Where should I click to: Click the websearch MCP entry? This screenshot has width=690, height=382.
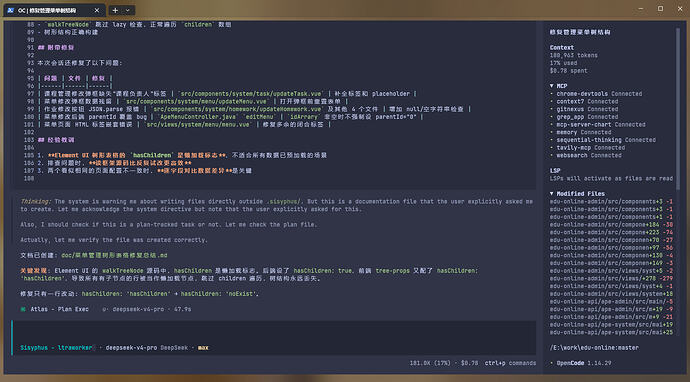pos(586,155)
